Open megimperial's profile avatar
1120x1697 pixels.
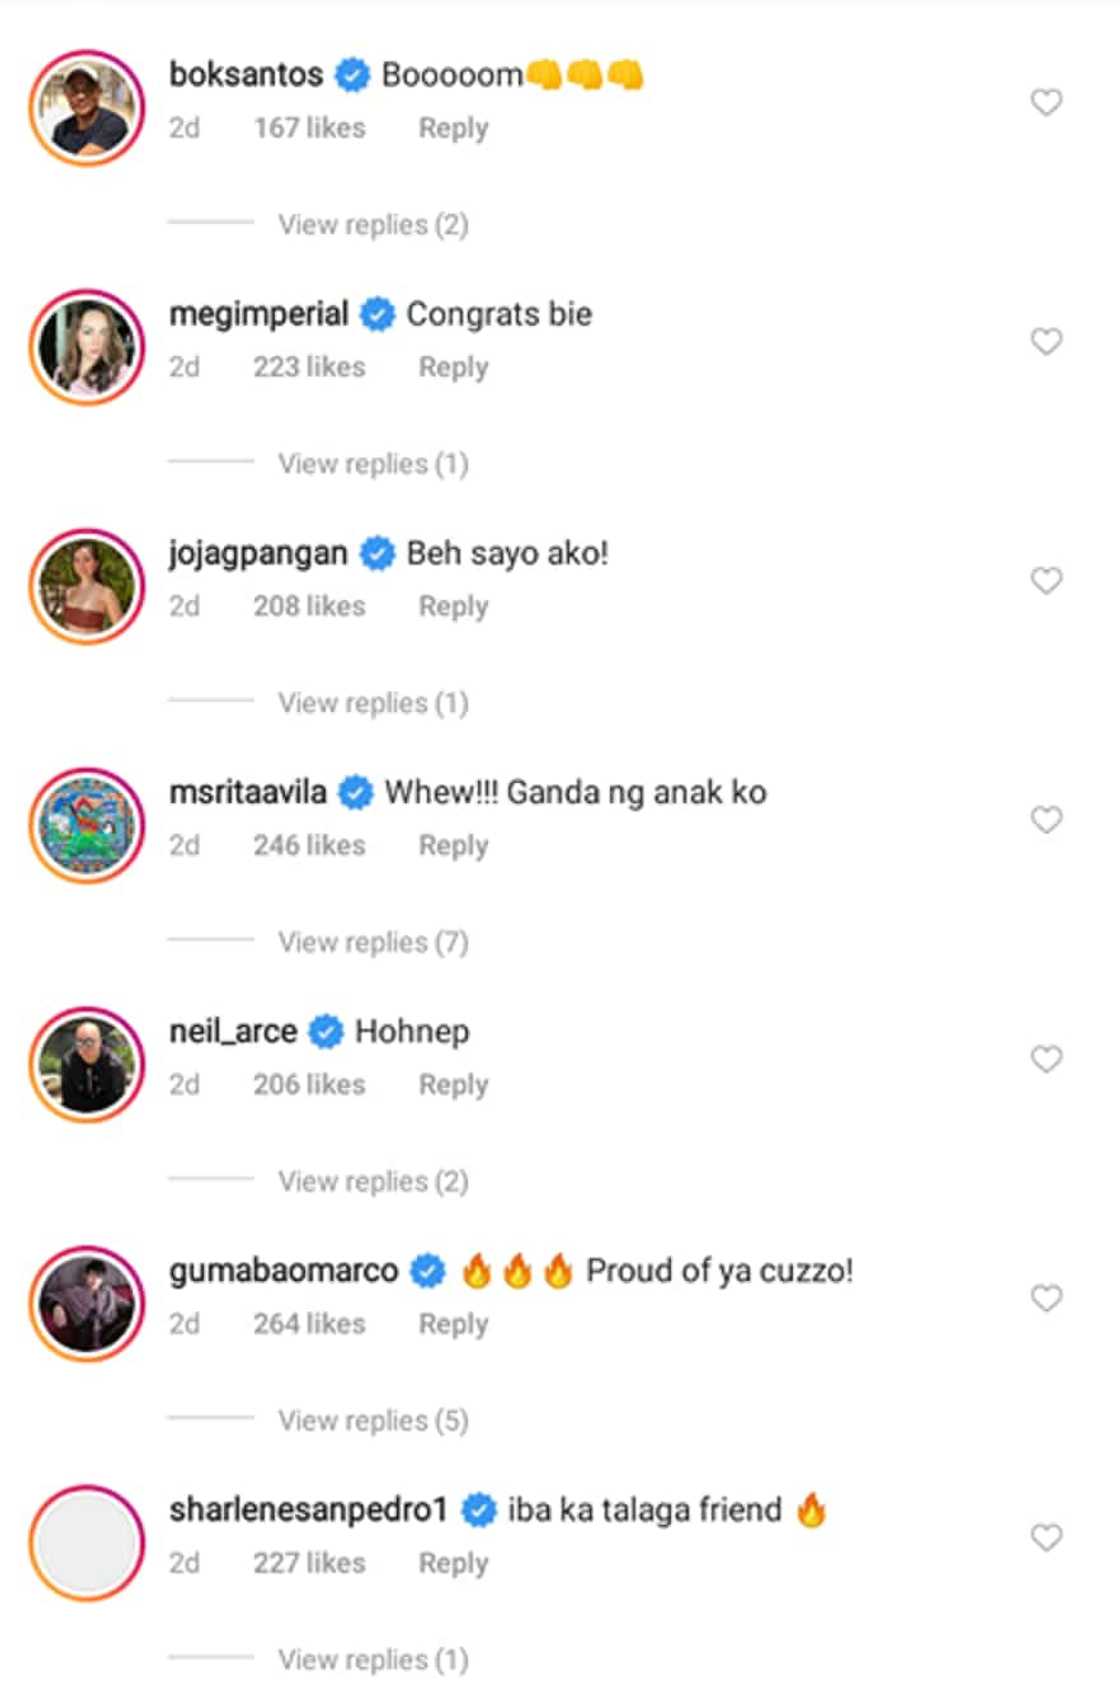coord(87,347)
